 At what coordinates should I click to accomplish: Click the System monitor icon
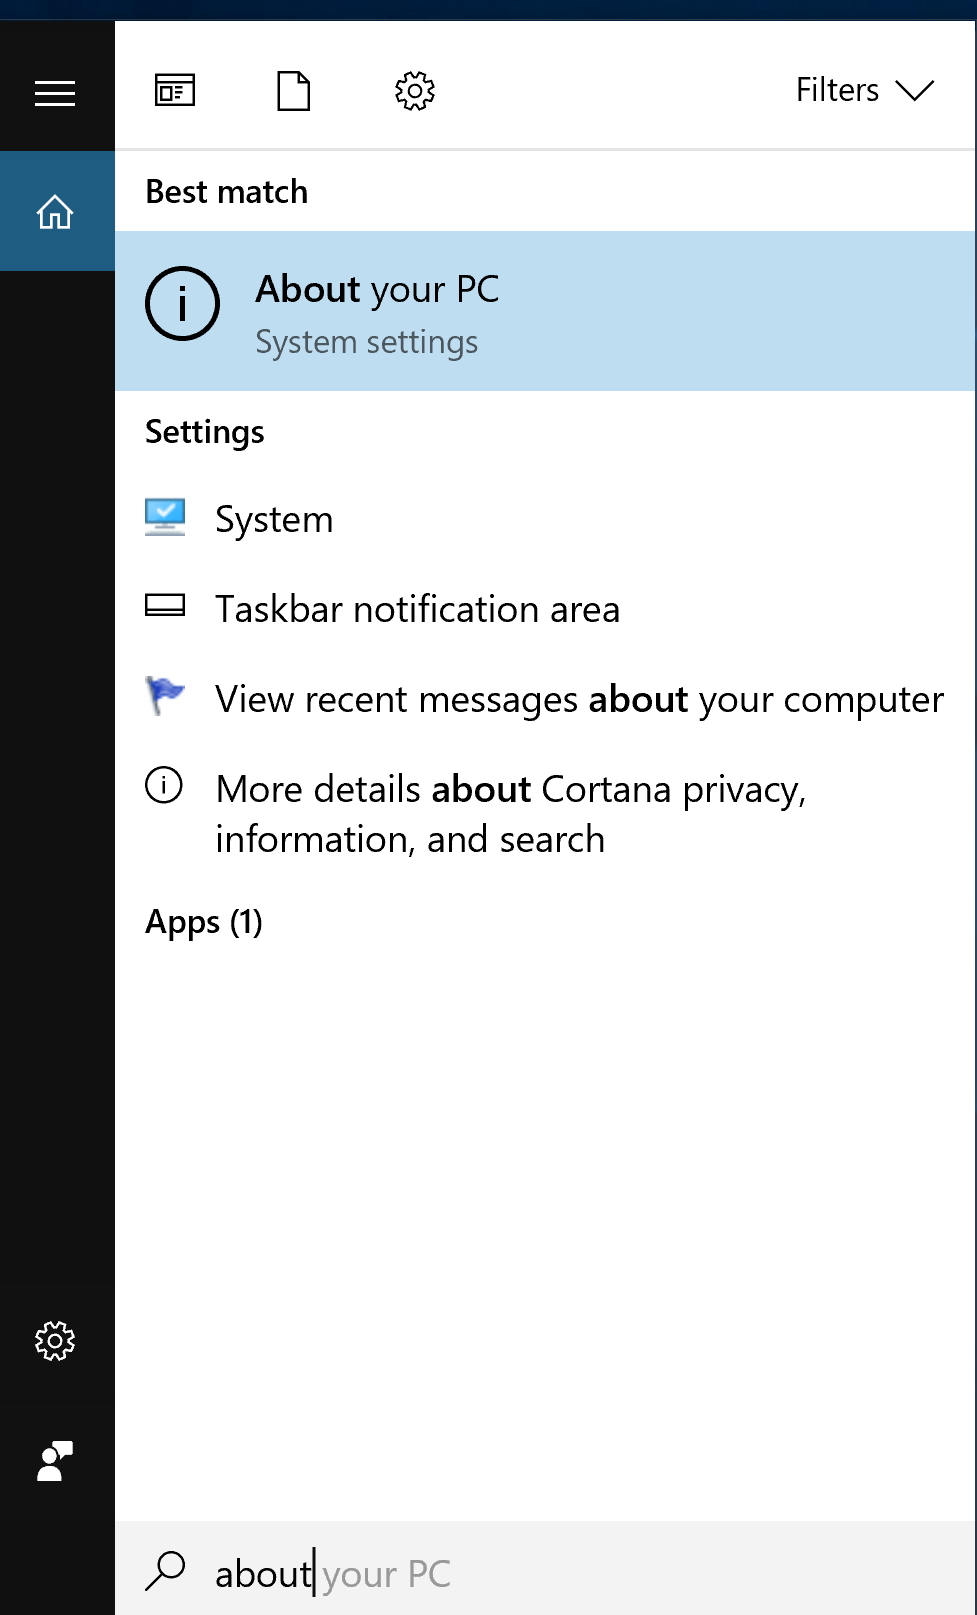tap(165, 517)
